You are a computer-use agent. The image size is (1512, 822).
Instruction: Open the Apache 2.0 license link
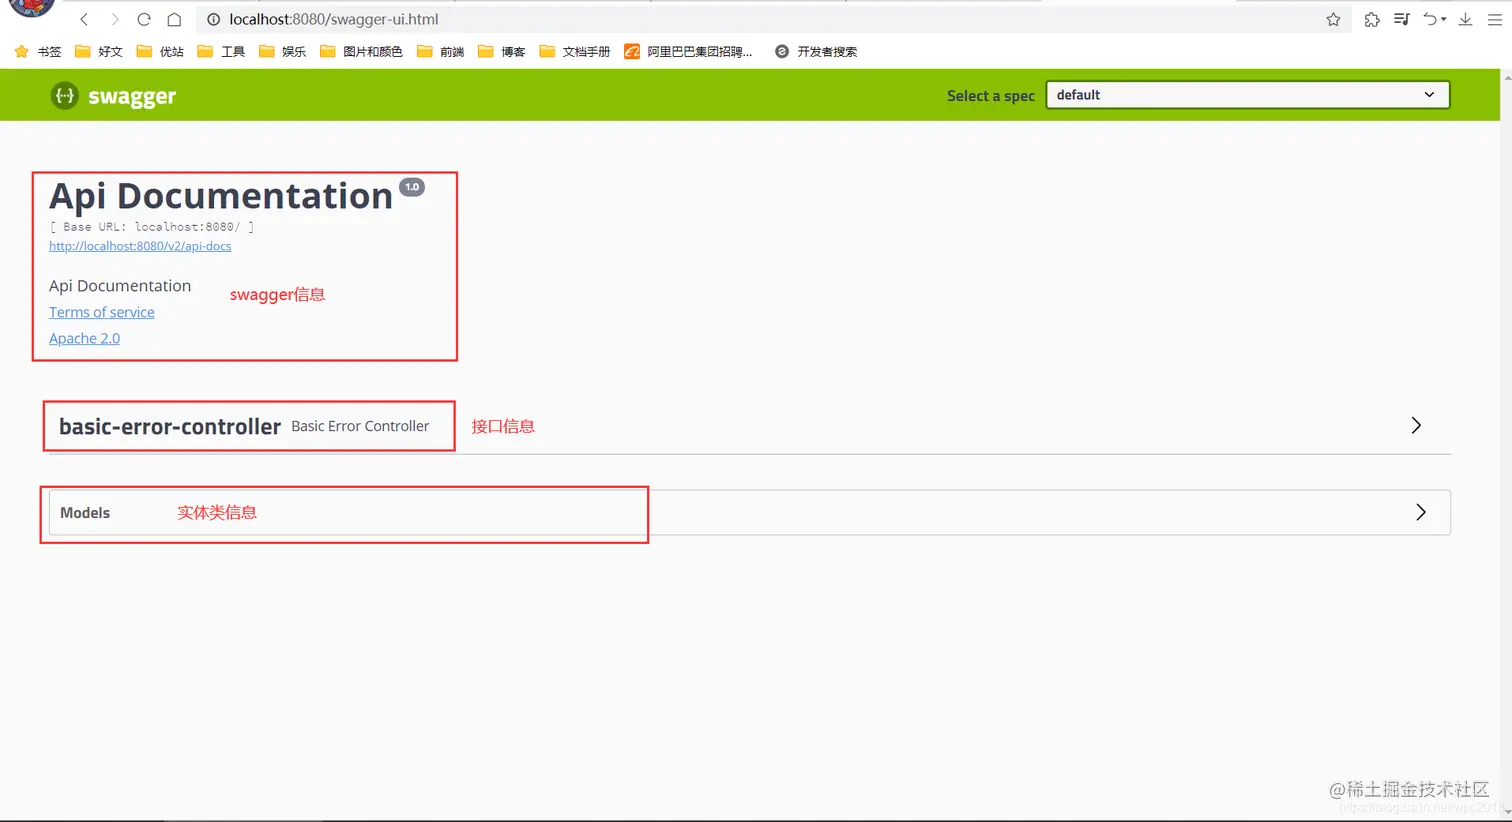[x=84, y=338]
